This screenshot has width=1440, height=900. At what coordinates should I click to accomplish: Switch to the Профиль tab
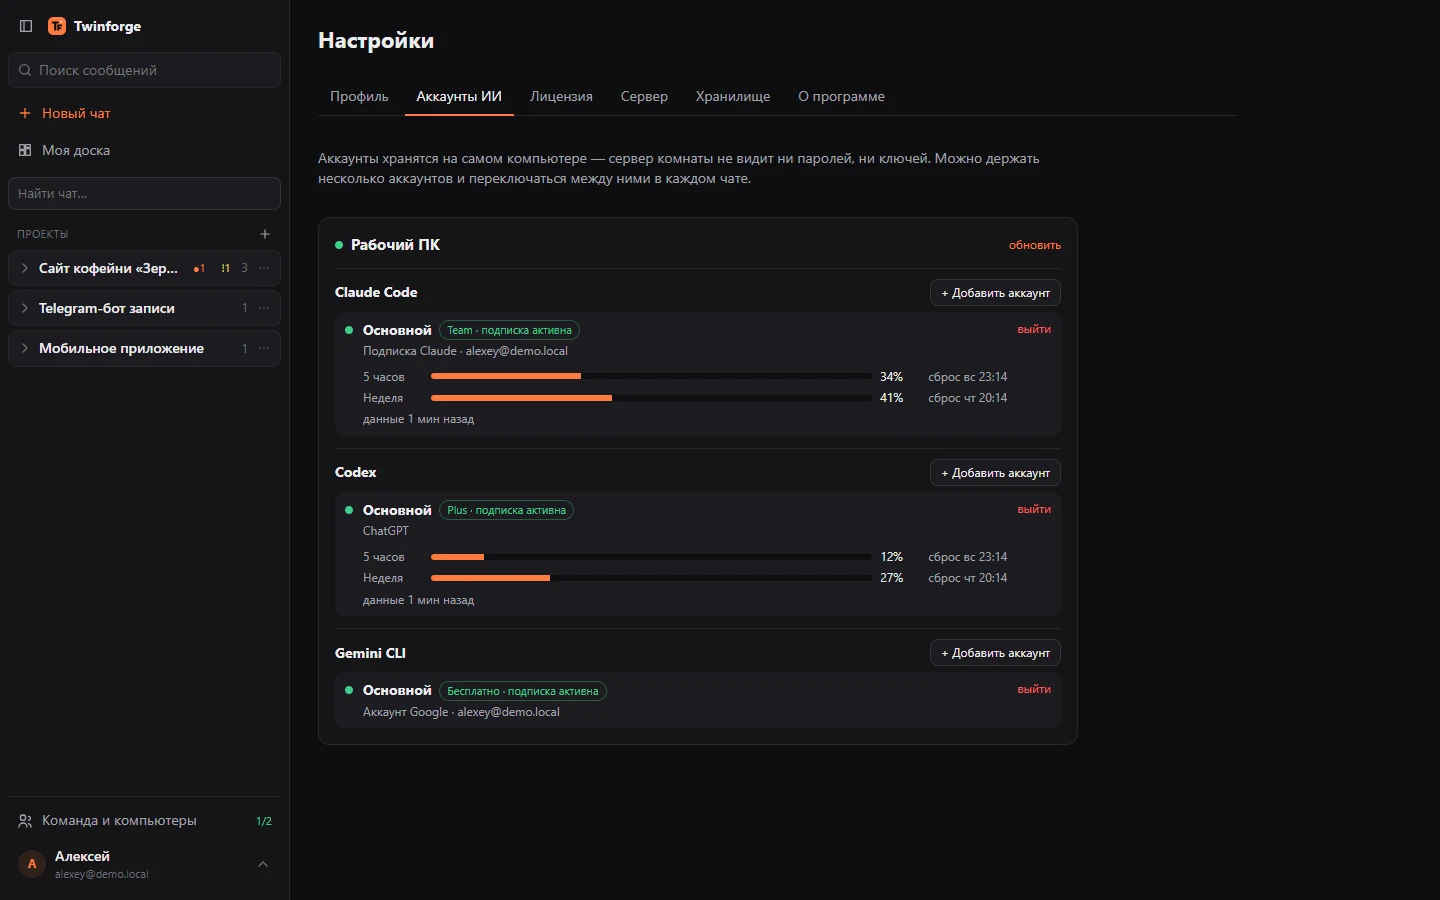pyautogui.click(x=359, y=96)
